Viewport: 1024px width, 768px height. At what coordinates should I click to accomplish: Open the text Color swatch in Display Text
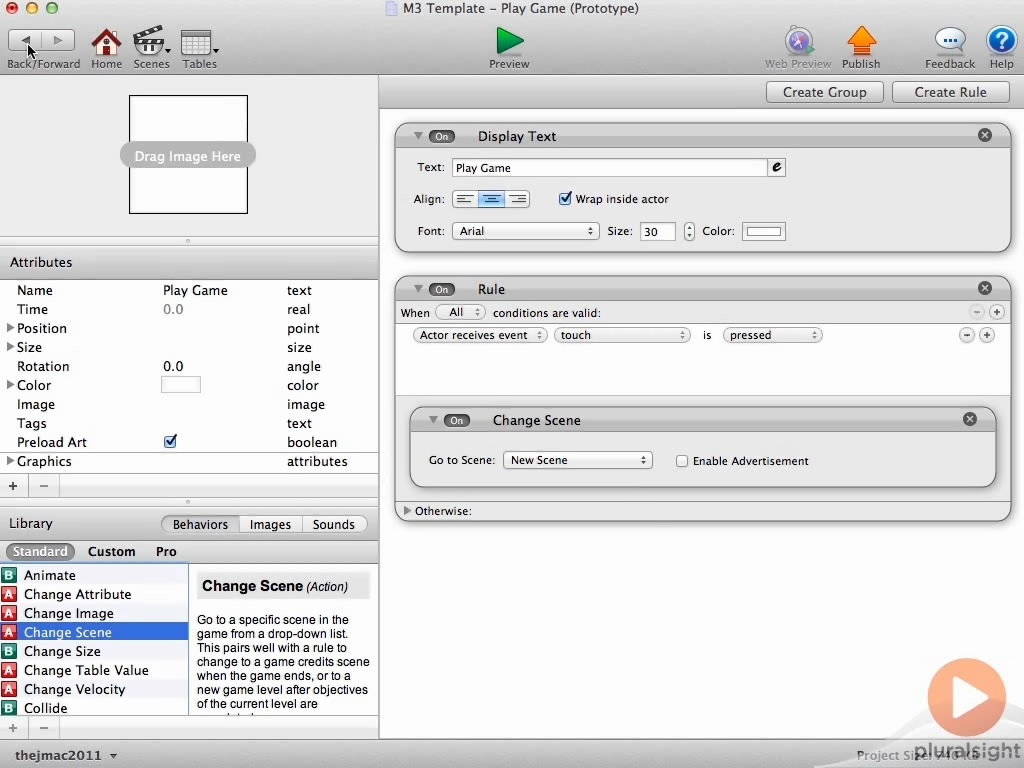point(763,231)
